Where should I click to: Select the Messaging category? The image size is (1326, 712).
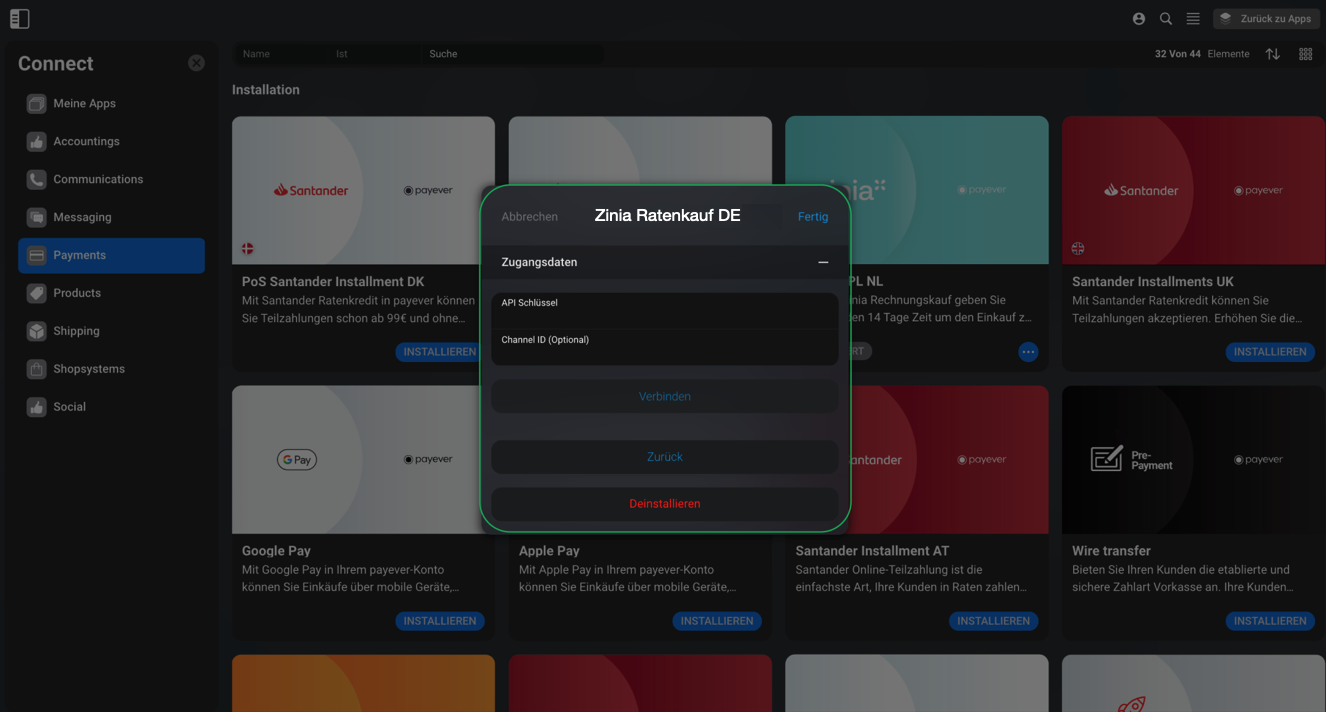point(111,218)
